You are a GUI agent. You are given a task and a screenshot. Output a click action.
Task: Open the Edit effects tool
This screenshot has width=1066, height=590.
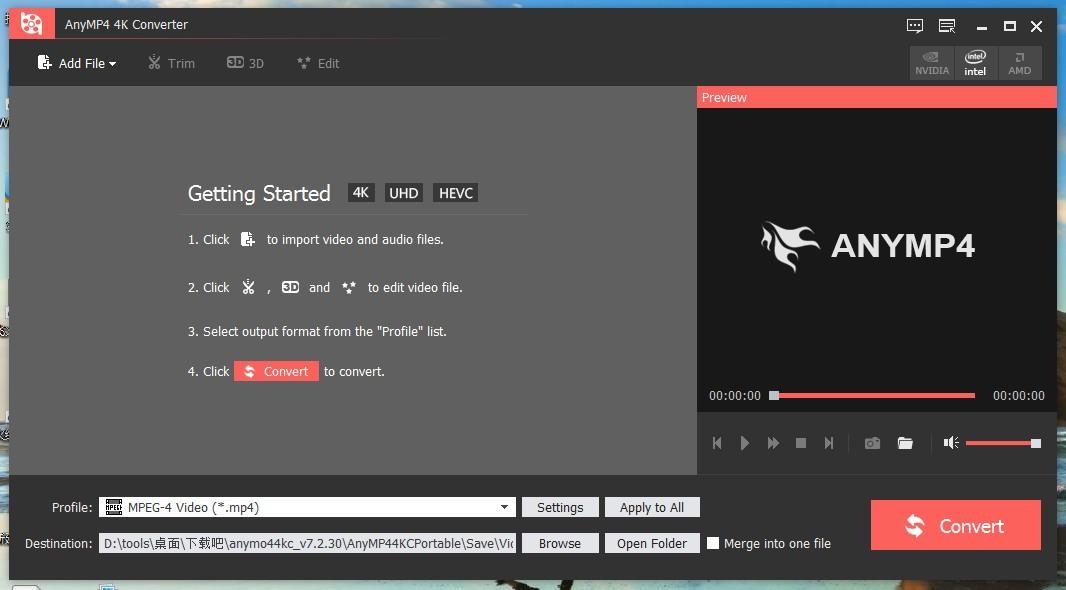(317, 63)
